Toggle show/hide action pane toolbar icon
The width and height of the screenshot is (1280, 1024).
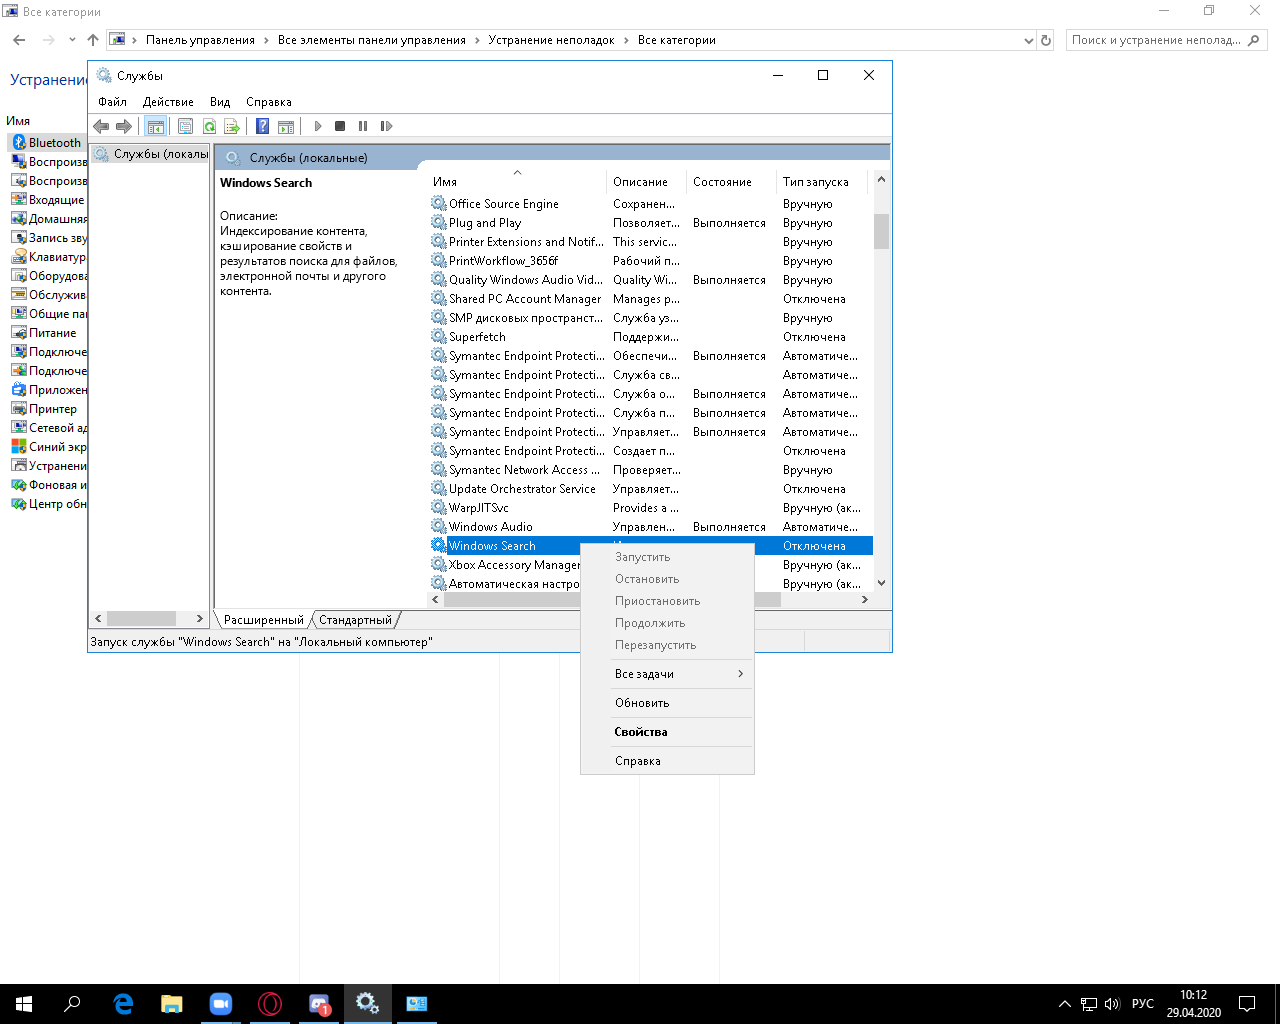point(286,126)
